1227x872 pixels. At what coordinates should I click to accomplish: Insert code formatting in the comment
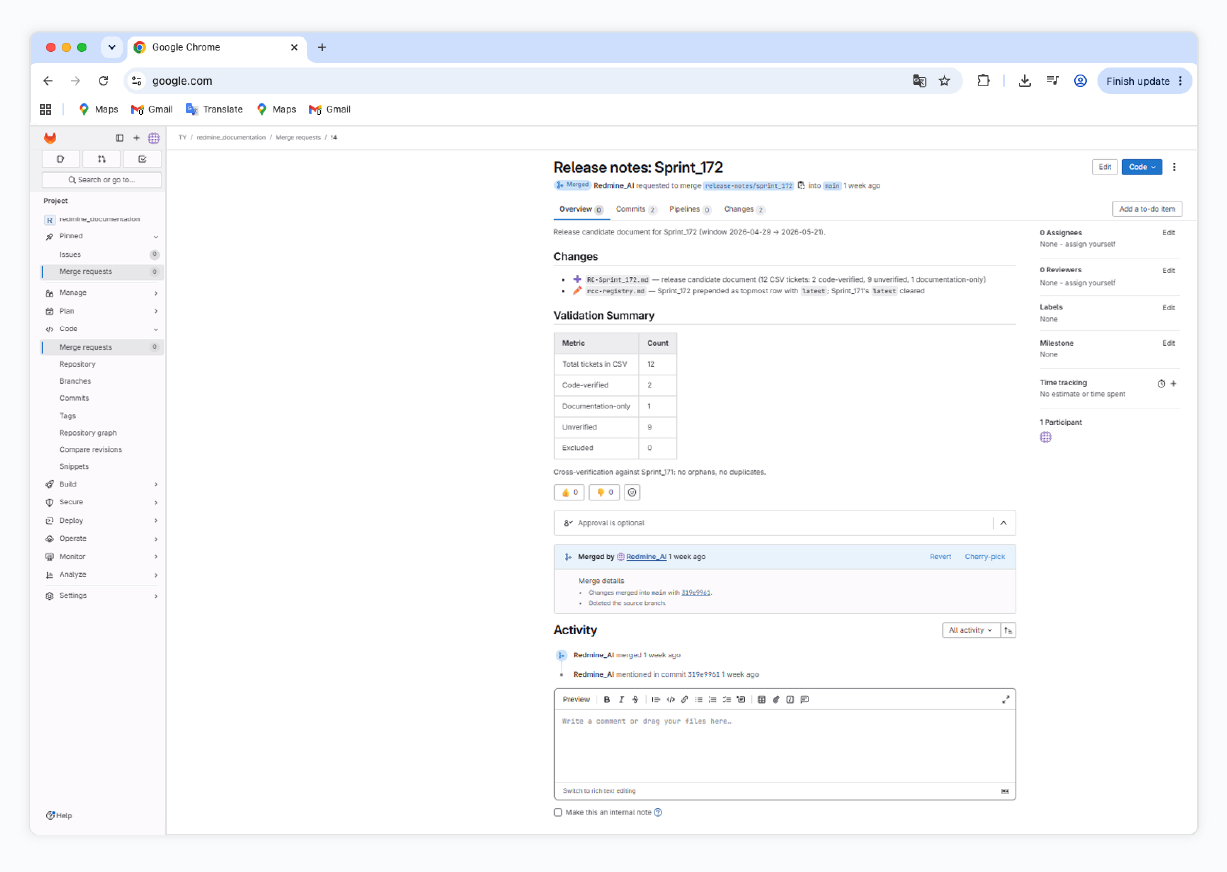pos(671,700)
